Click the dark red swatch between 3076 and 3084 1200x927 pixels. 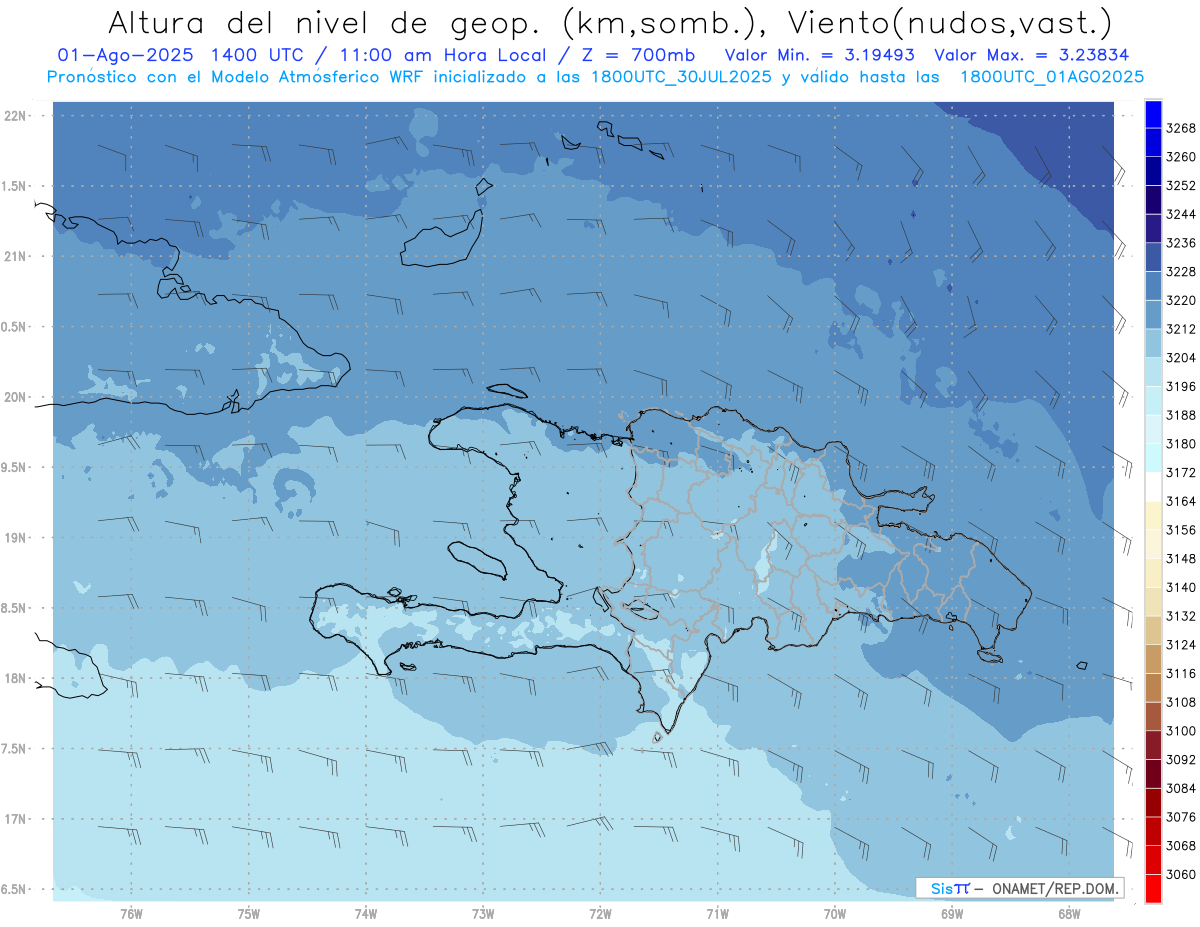point(1153,802)
